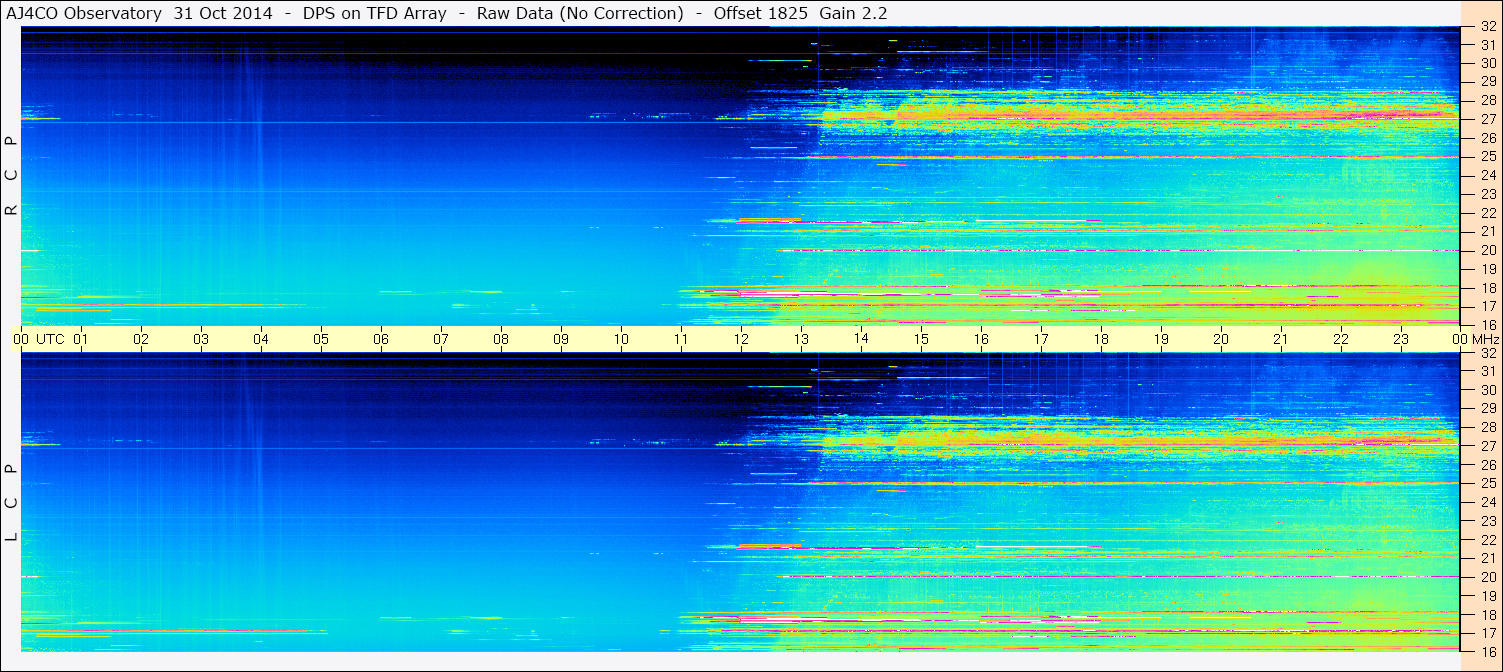This screenshot has height=672, width=1503.
Task: Click the 04 hour mark
Action: [261, 340]
